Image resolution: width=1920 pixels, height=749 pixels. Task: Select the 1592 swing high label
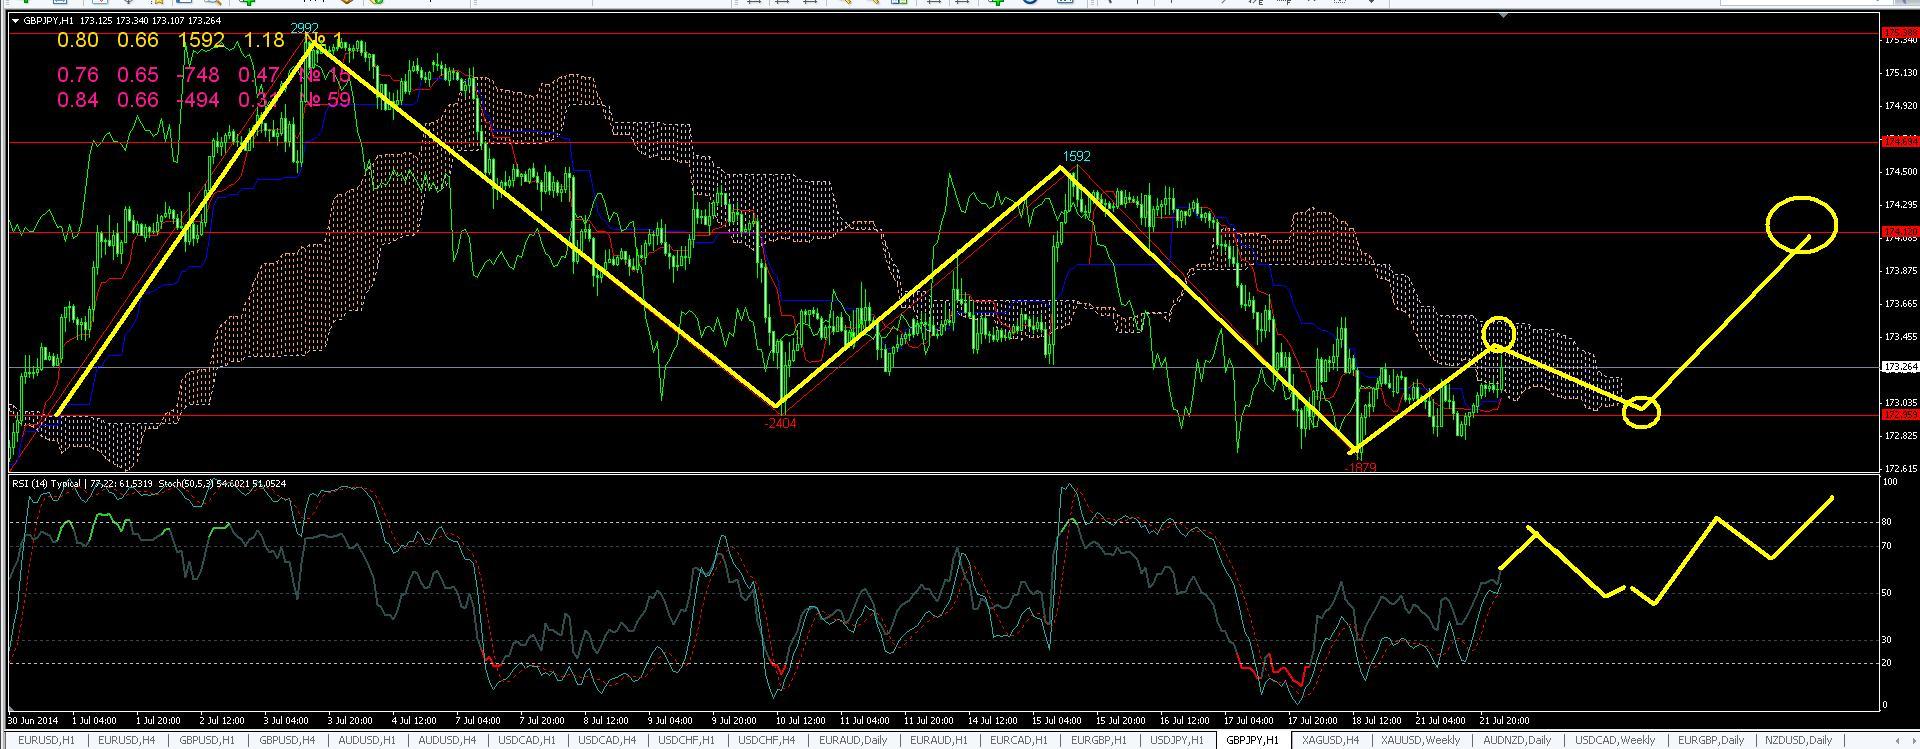tap(1076, 156)
